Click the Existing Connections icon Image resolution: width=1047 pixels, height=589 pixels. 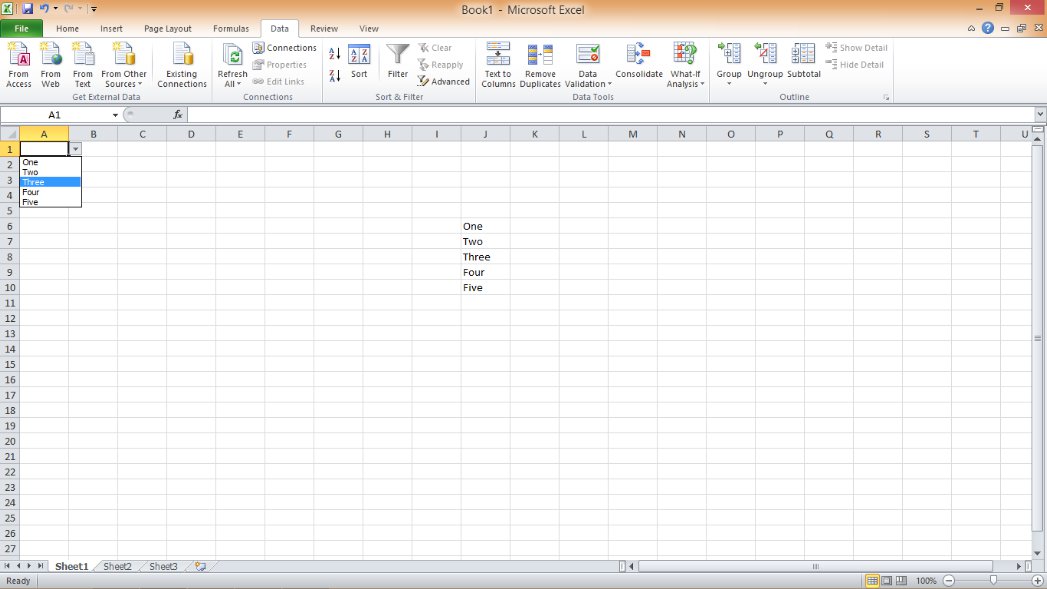(182, 55)
